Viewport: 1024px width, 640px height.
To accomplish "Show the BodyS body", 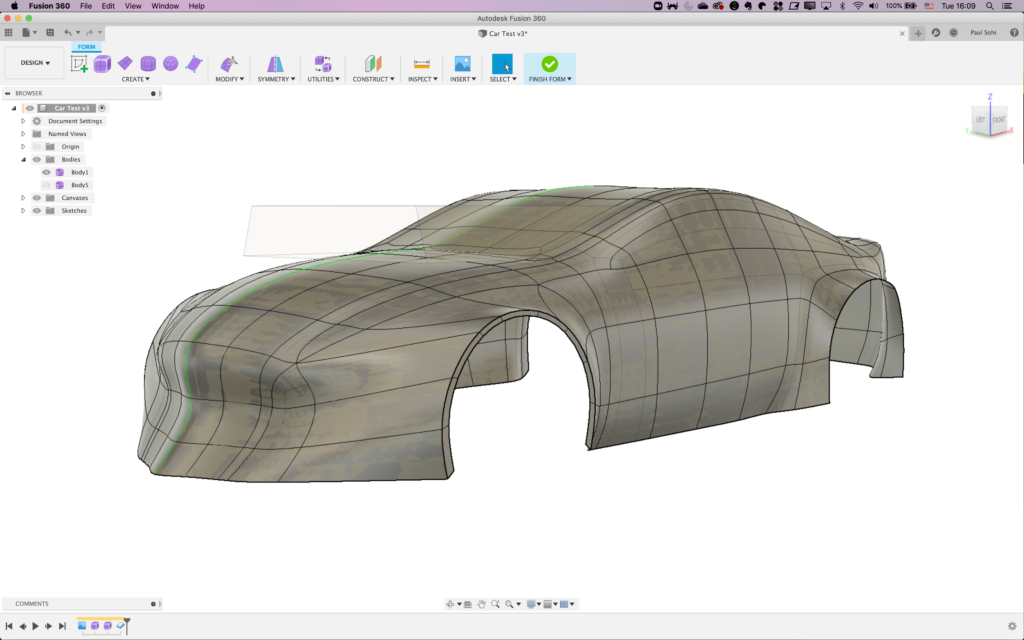I will 46,184.
